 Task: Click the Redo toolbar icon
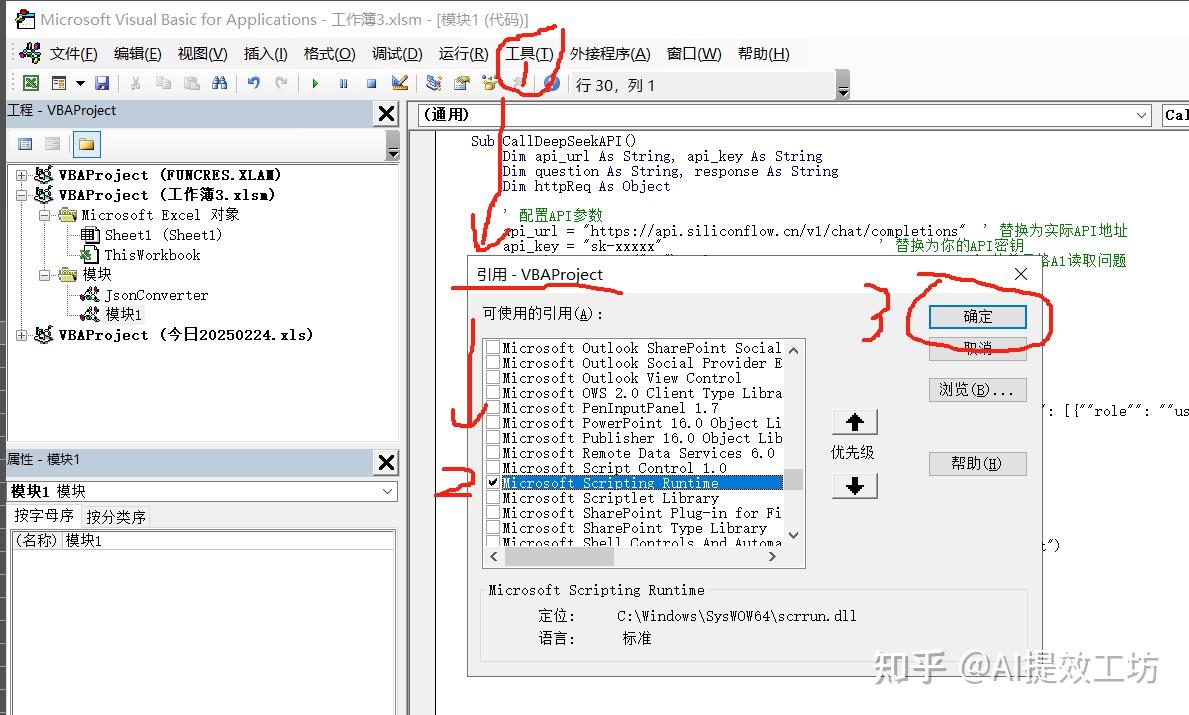click(x=281, y=83)
